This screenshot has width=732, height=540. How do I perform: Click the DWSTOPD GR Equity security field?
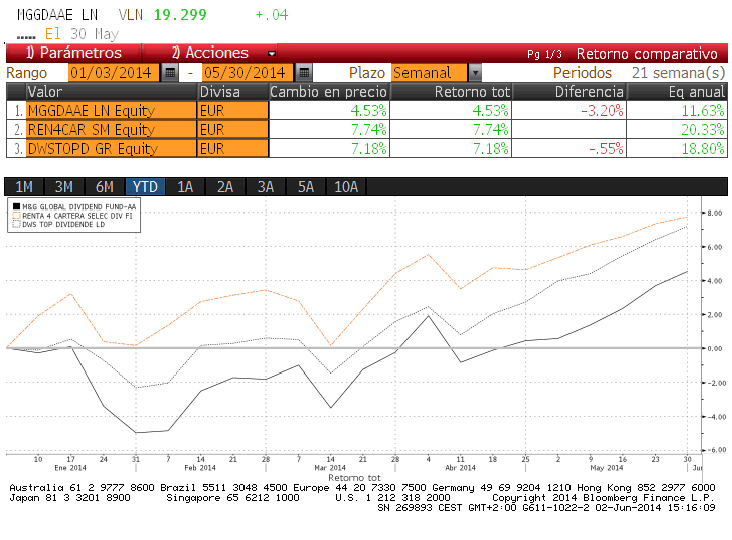tap(111, 148)
